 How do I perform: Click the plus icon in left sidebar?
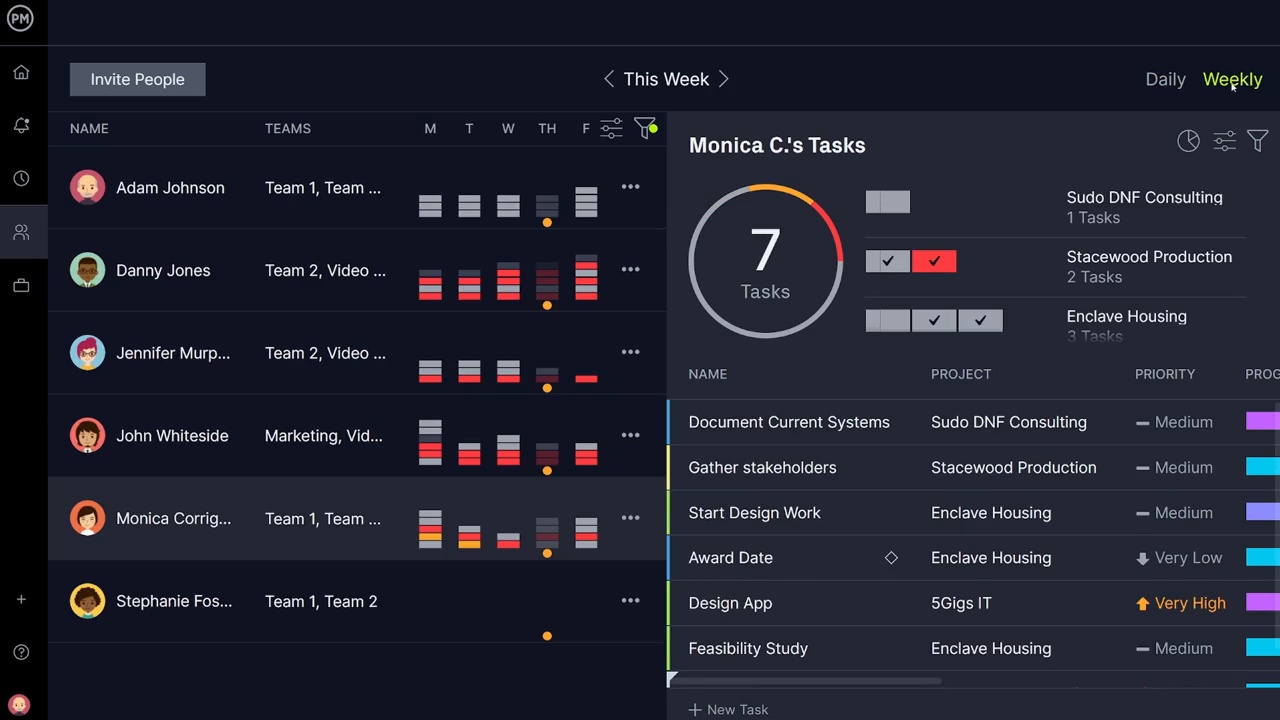pos(21,599)
